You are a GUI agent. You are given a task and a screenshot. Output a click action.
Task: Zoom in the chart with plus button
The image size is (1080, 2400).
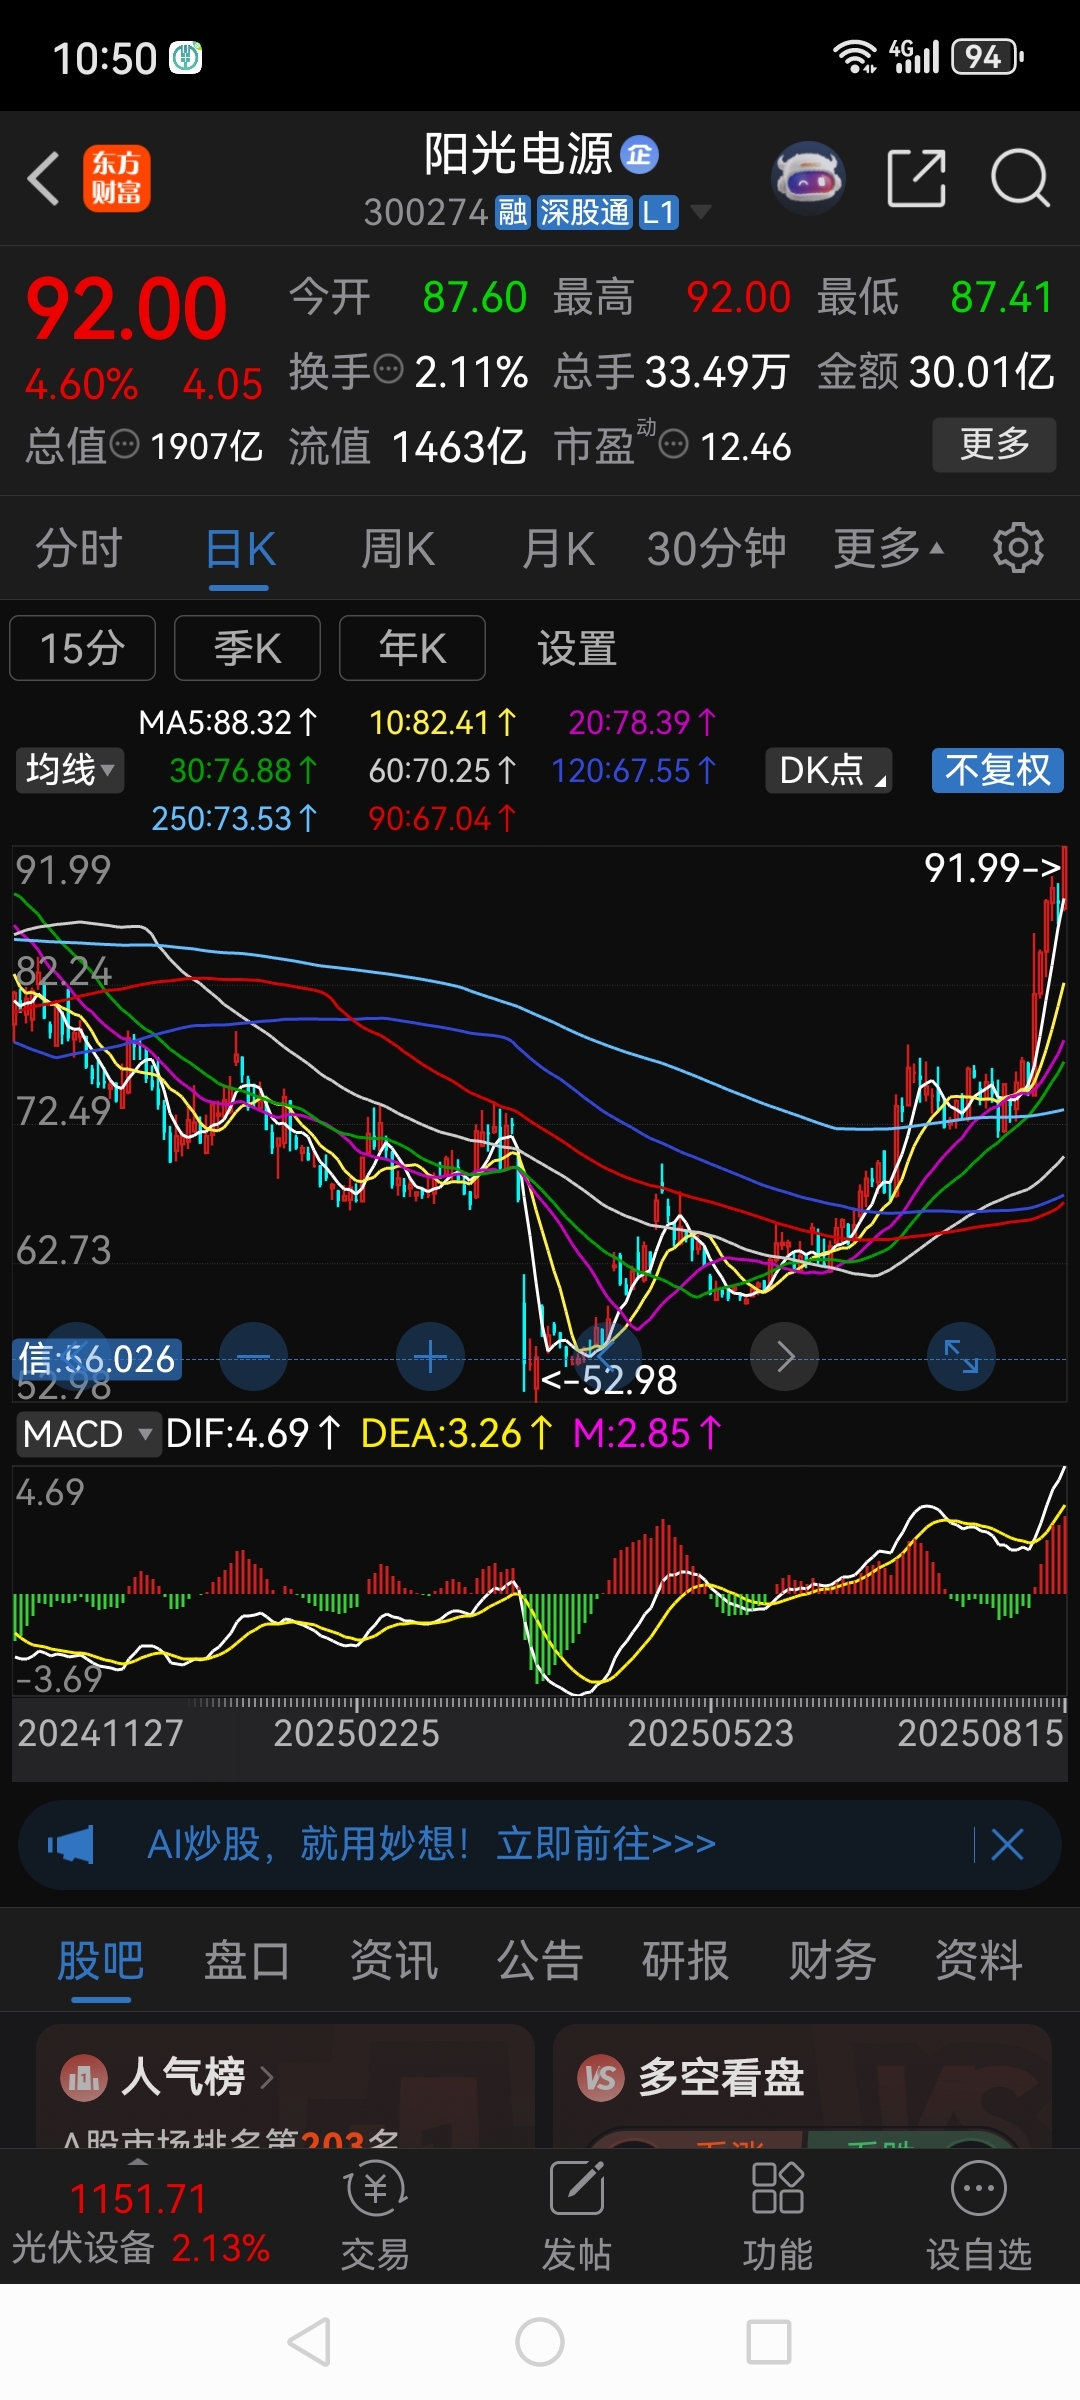pyautogui.click(x=431, y=1357)
